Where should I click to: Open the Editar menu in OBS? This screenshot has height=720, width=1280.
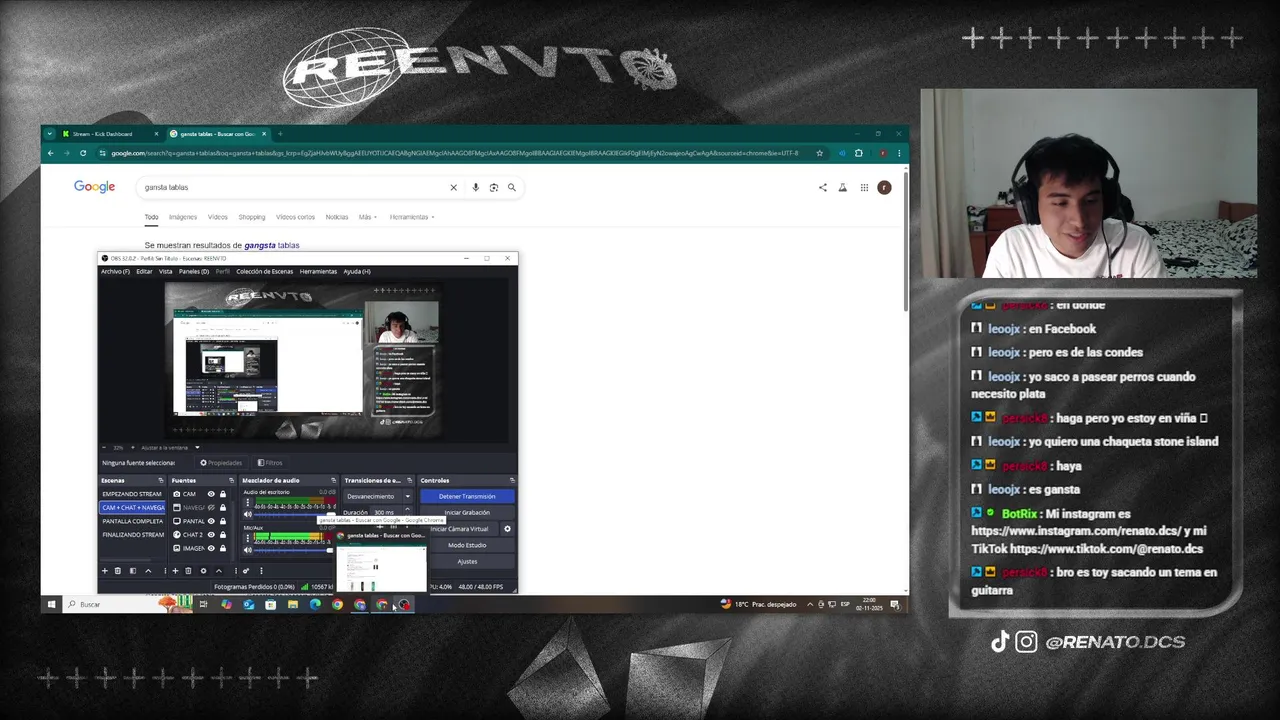pyautogui.click(x=144, y=271)
